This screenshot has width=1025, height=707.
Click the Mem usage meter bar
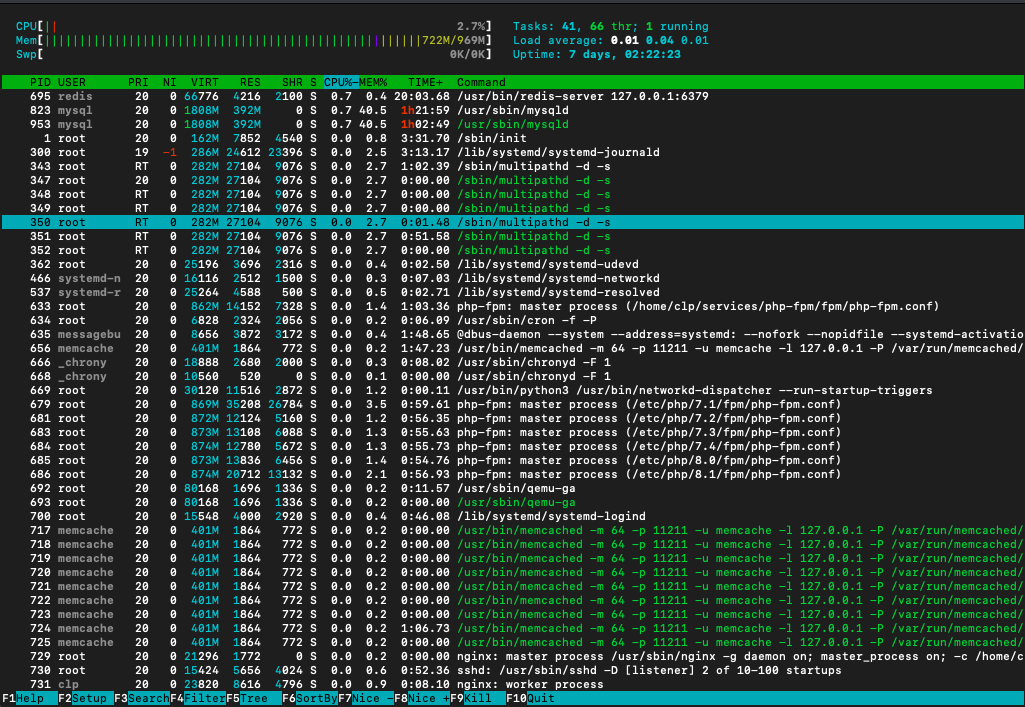(254, 41)
